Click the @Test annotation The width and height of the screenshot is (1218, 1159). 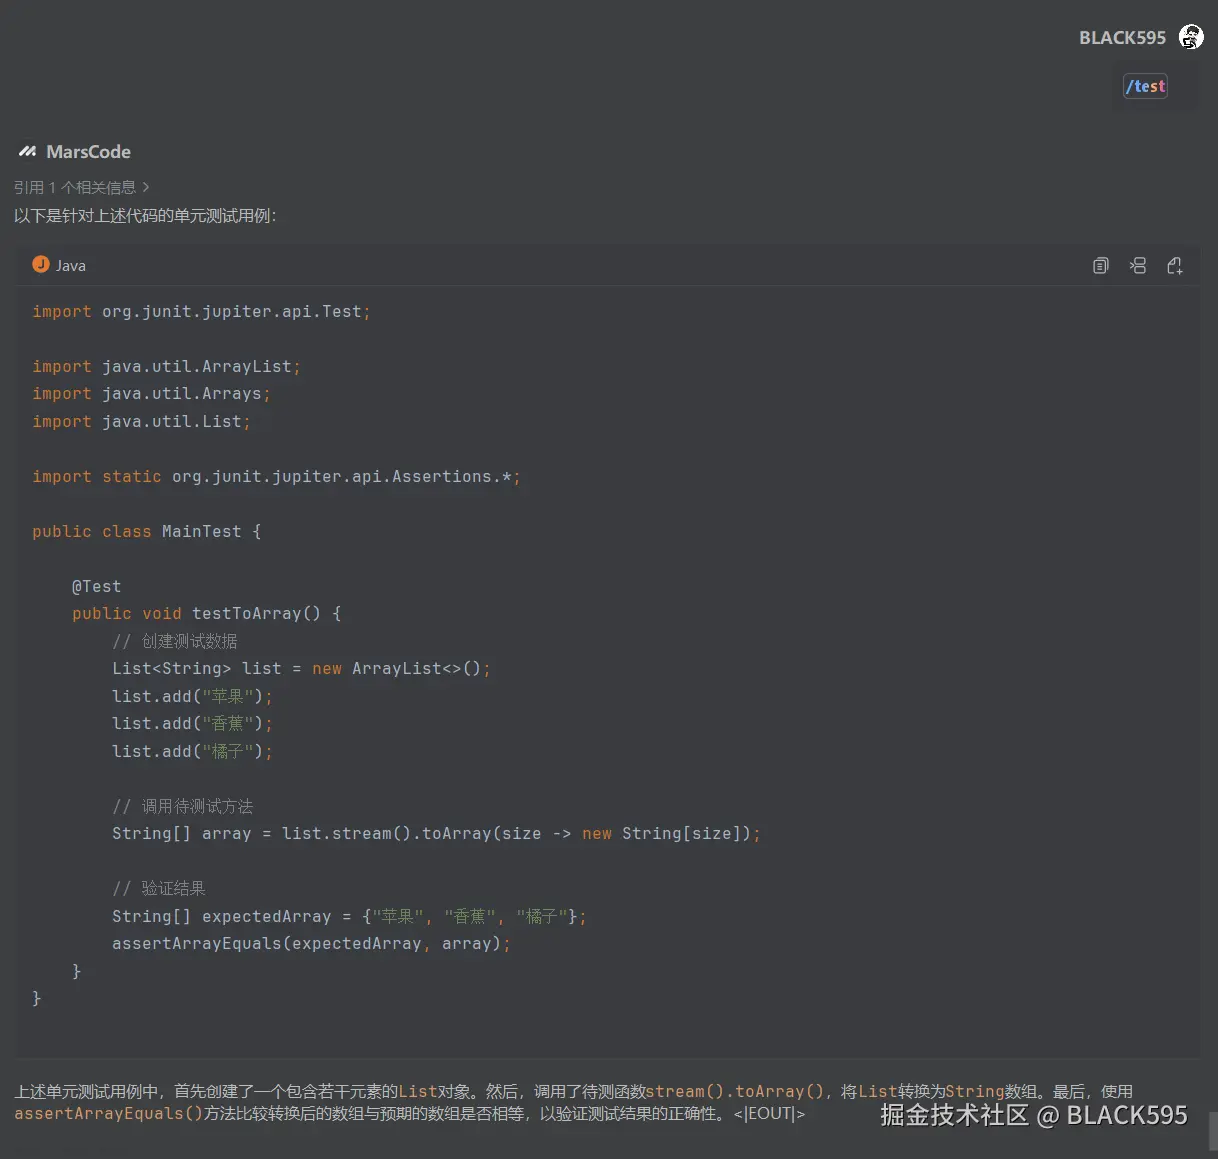point(96,586)
